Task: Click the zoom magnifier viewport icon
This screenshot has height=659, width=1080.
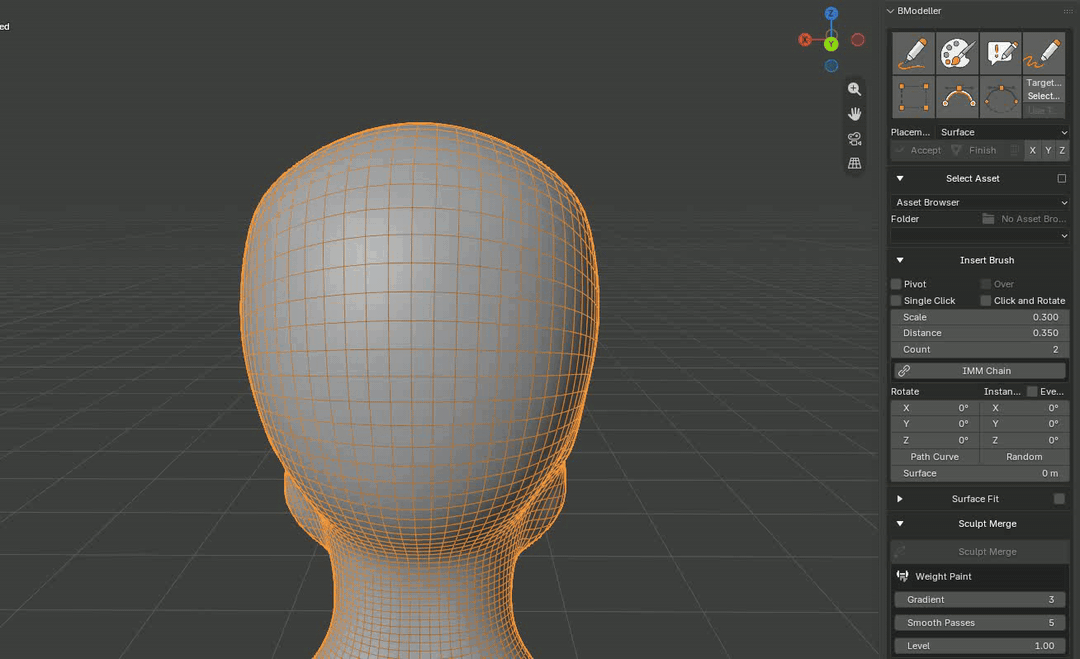Action: click(854, 89)
